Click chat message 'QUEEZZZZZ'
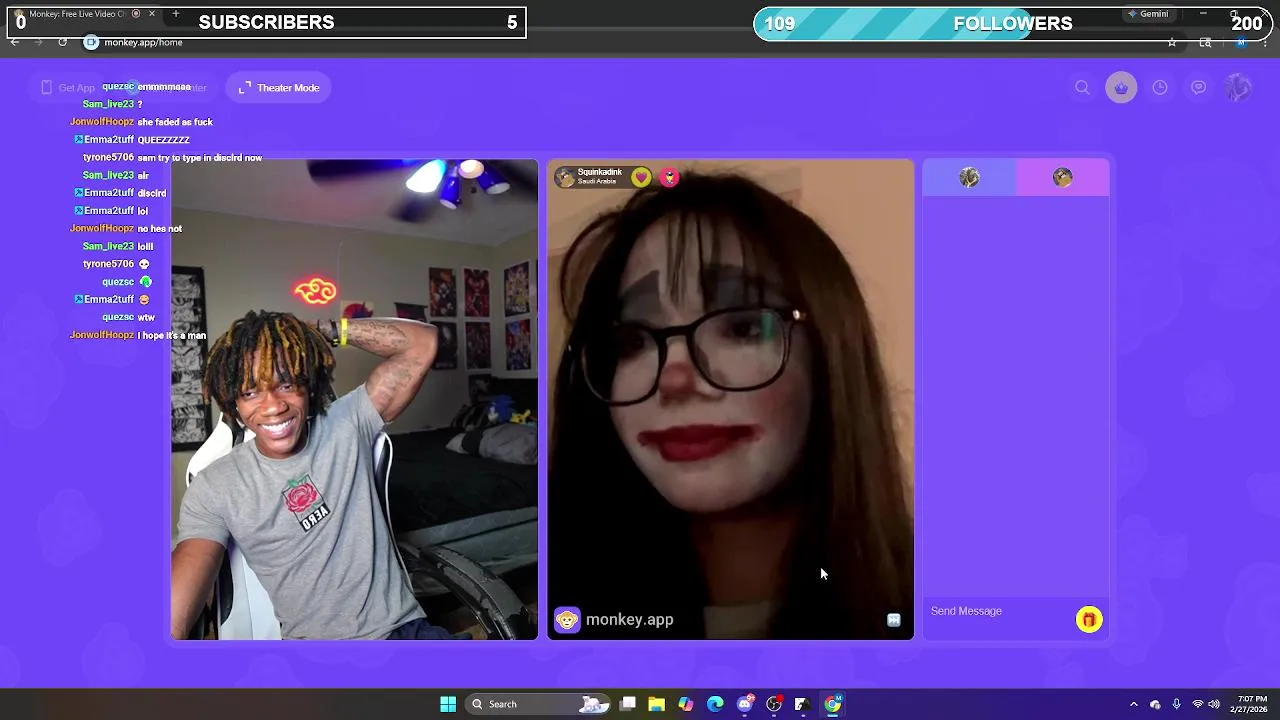 pos(163,140)
